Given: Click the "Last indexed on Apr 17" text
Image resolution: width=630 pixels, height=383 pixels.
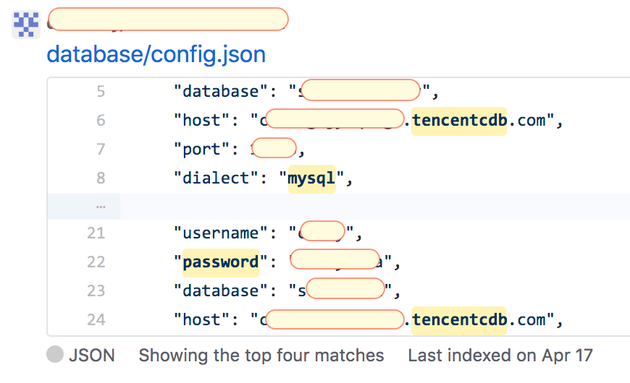Looking at the screenshot, I should point(500,355).
